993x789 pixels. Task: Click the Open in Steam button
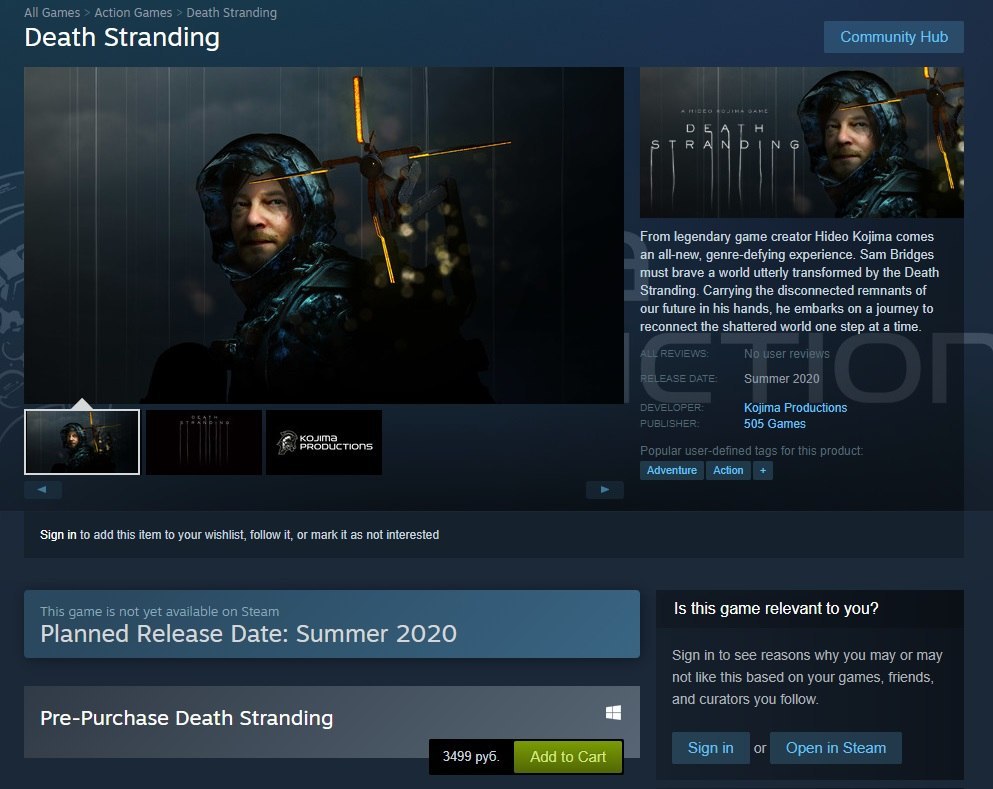tap(835, 748)
